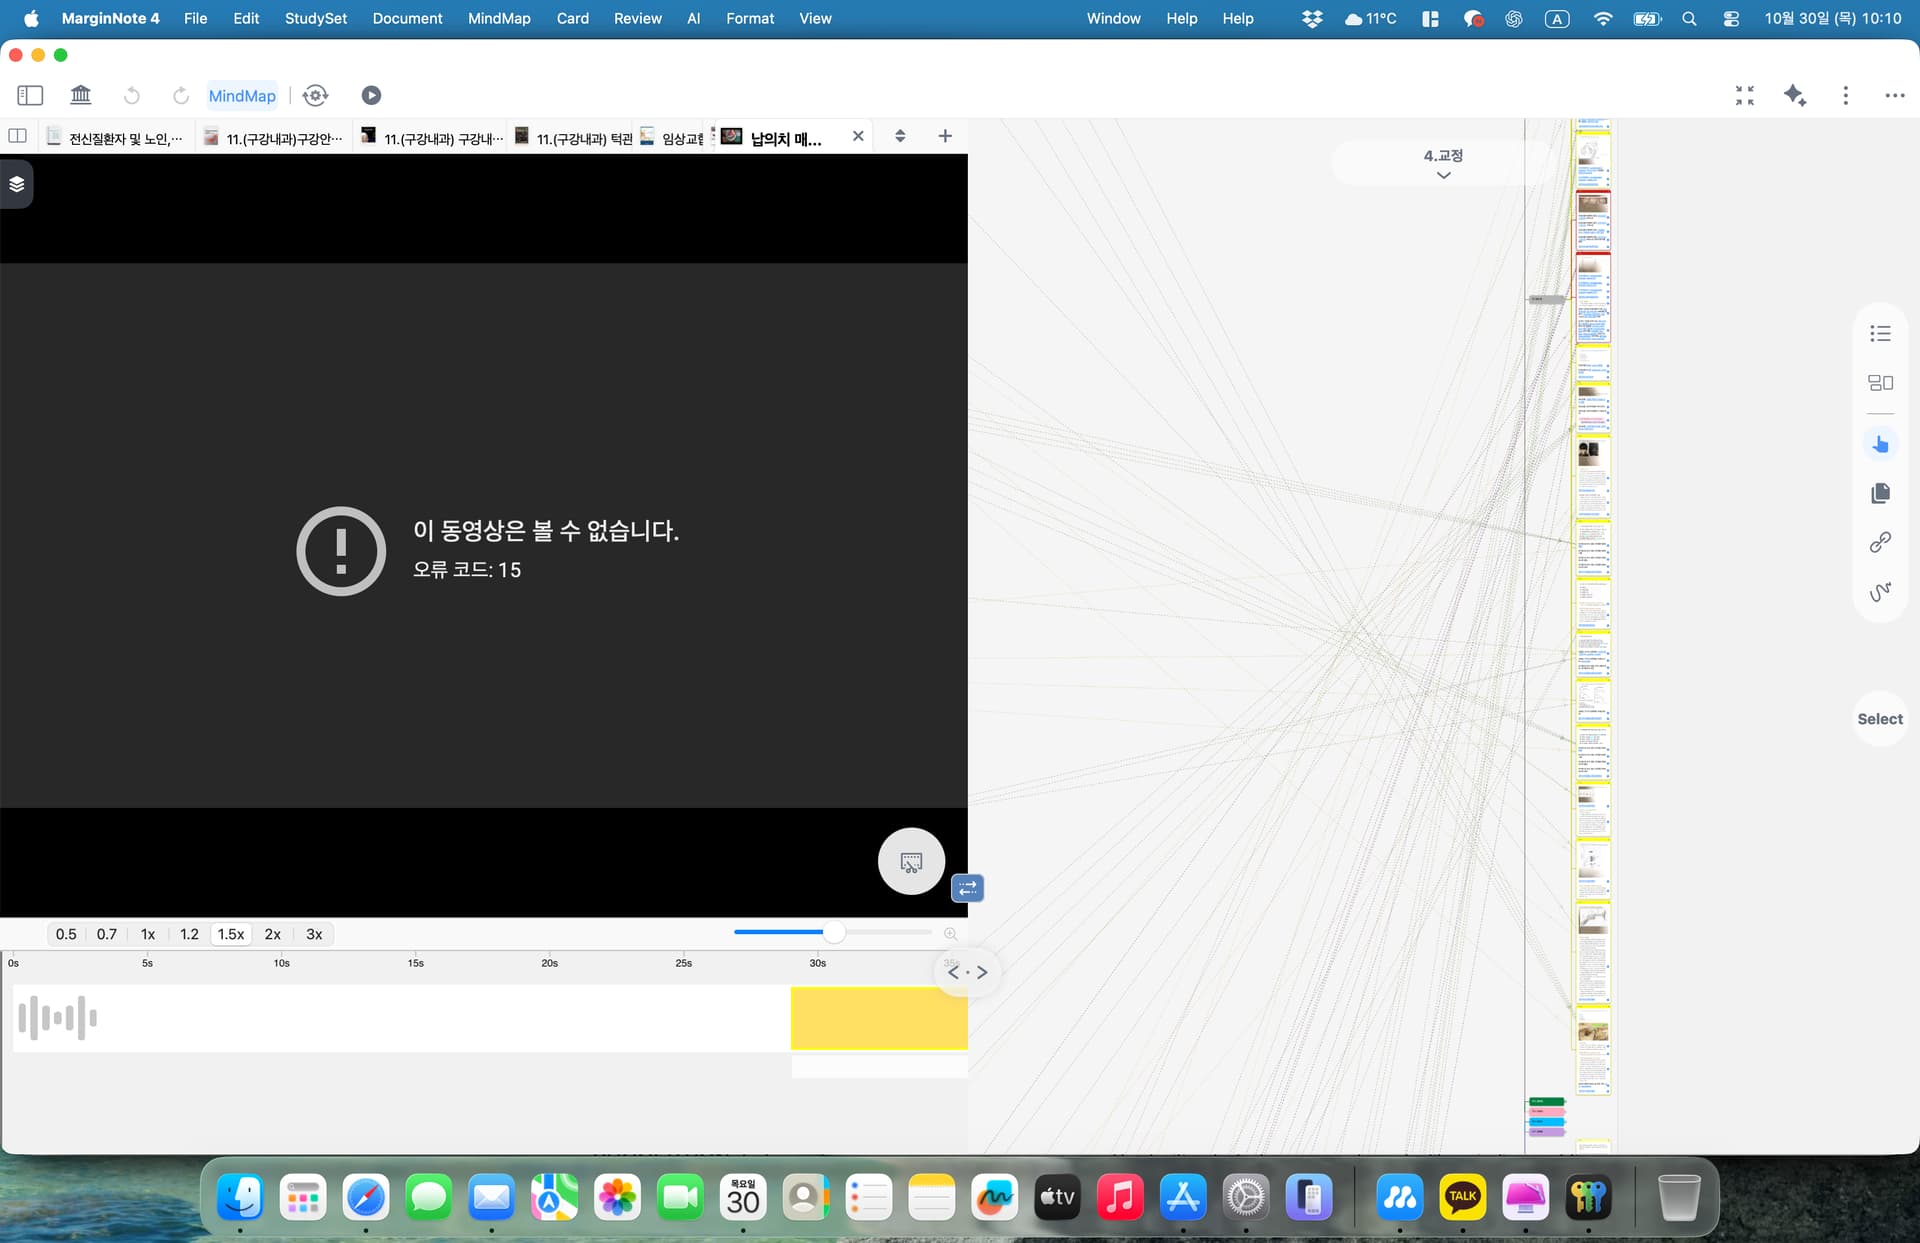
Task: Open the vertical three-dots menu
Action: tap(1845, 95)
